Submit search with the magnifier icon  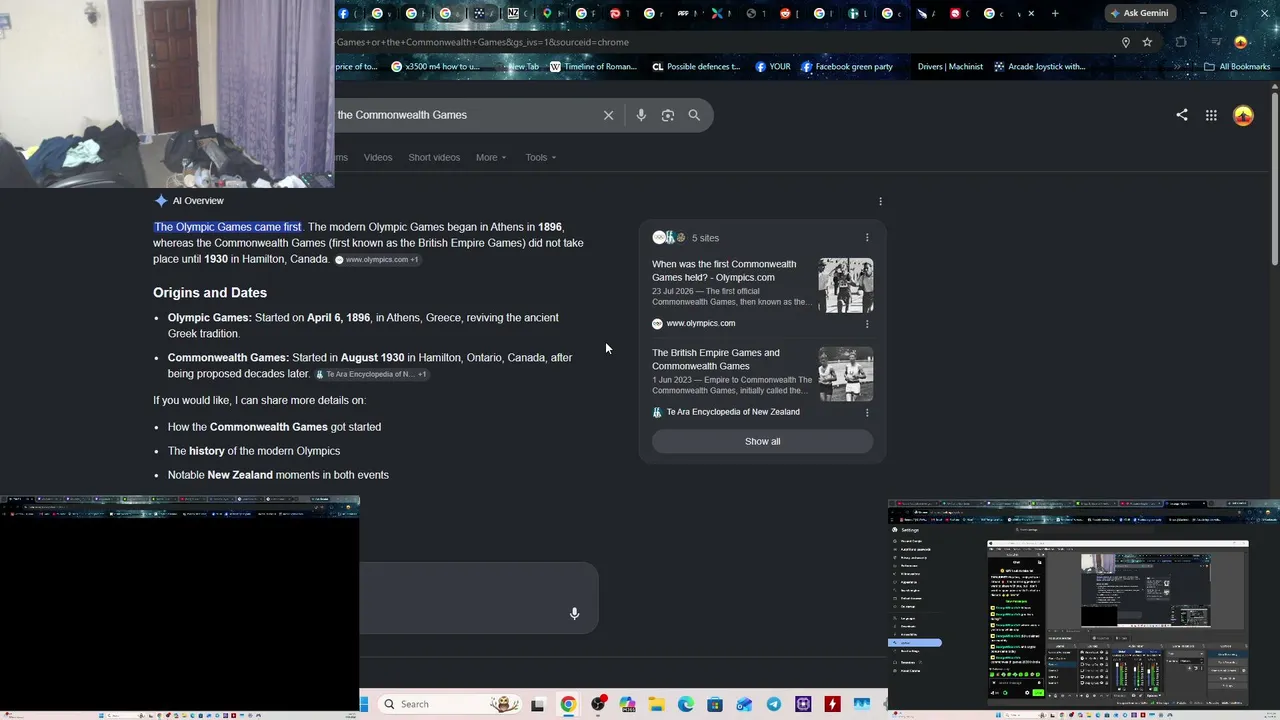[x=694, y=115]
